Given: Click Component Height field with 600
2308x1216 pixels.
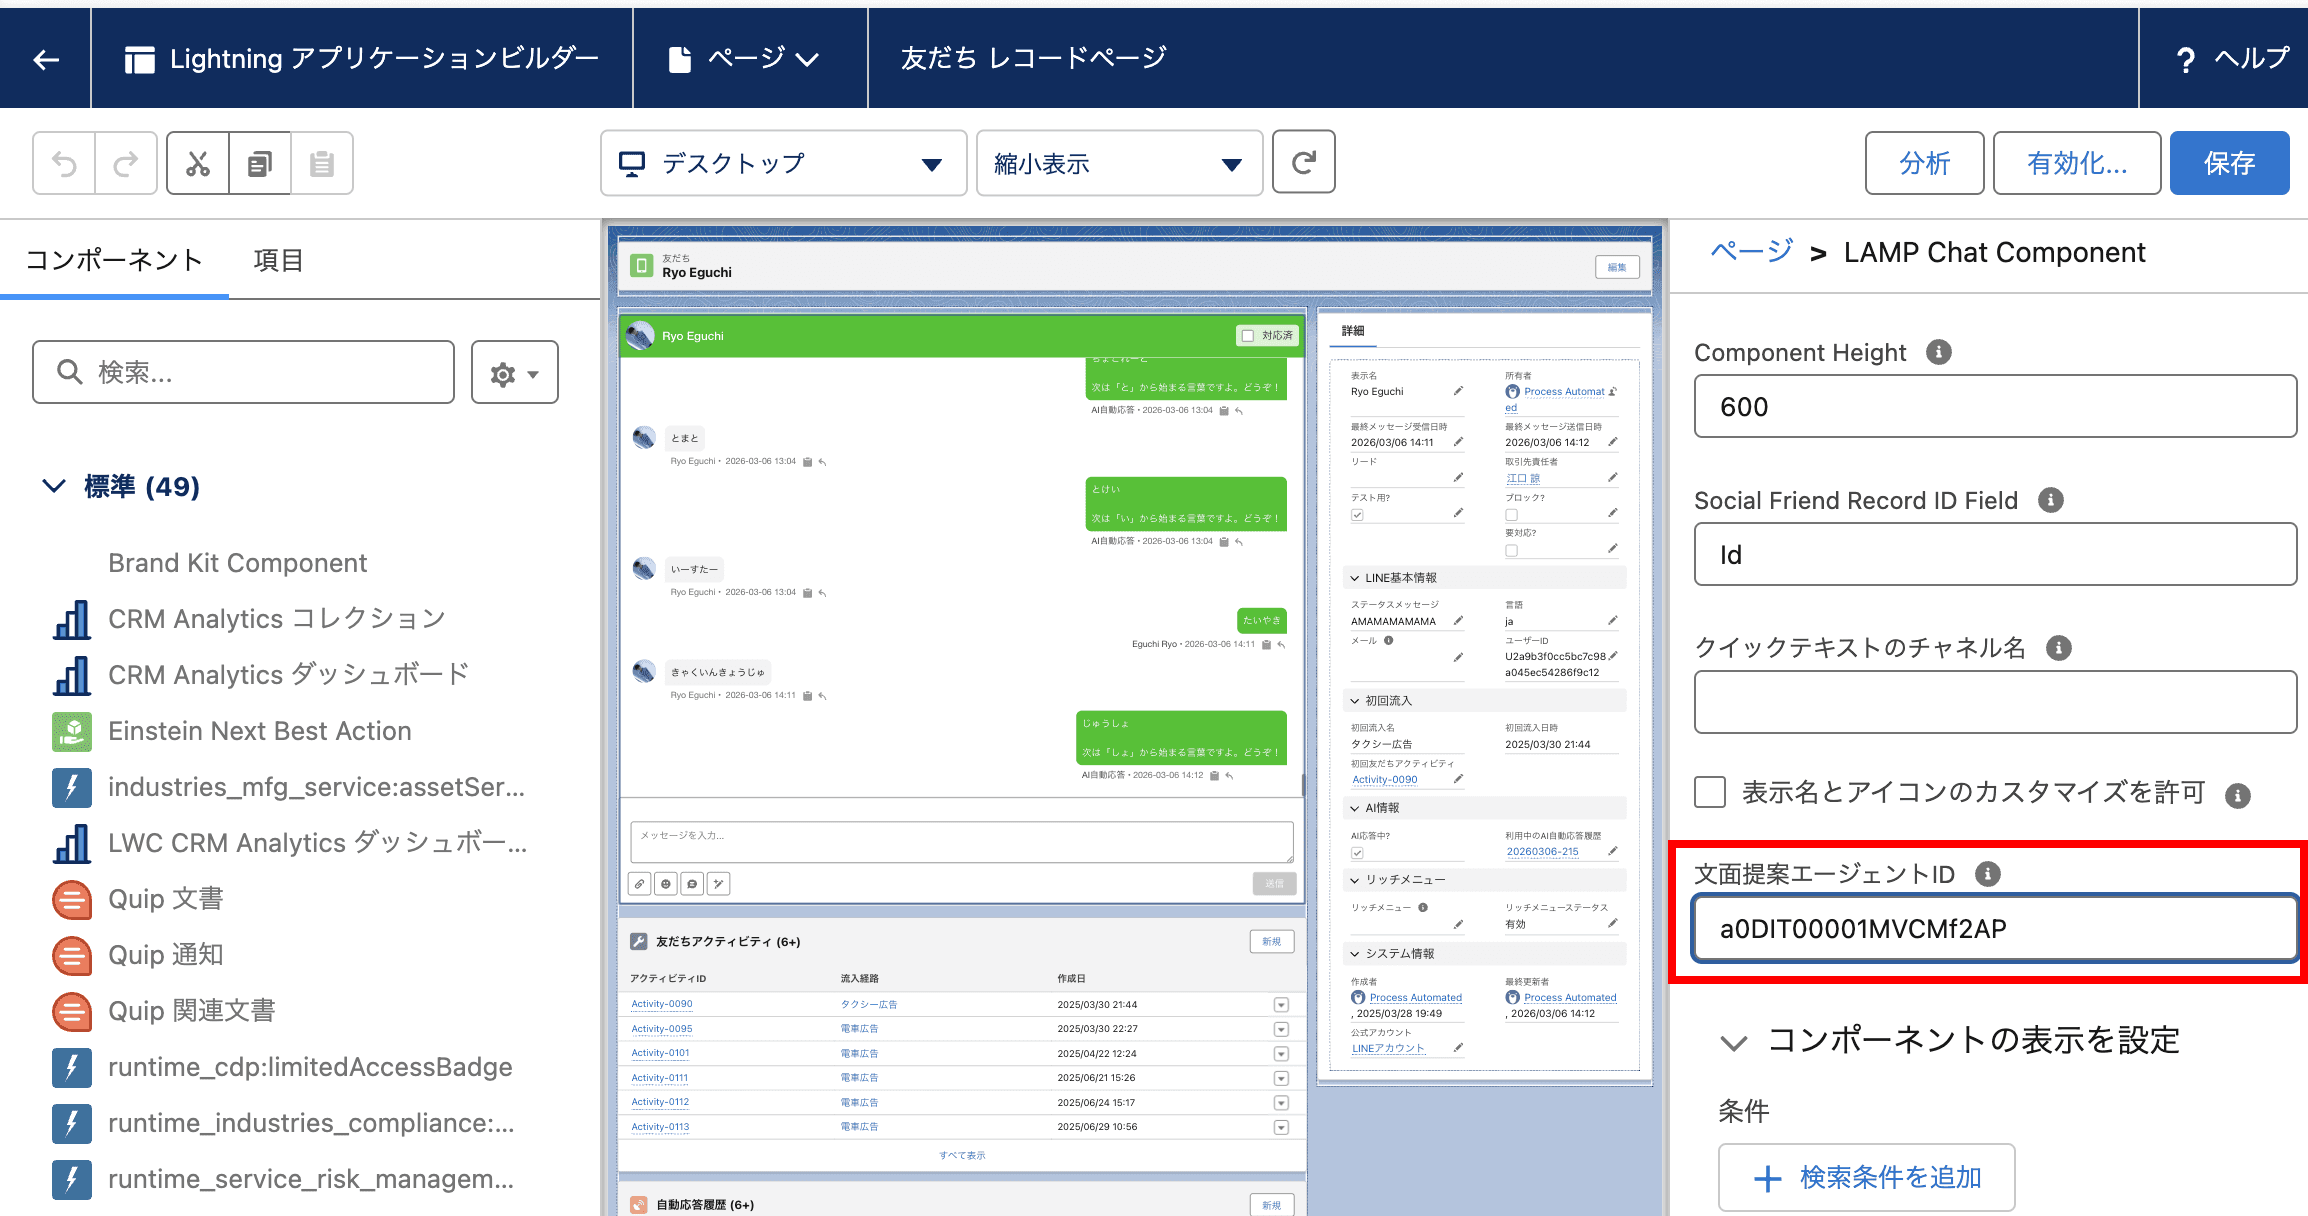Looking at the screenshot, I should [1995, 406].
